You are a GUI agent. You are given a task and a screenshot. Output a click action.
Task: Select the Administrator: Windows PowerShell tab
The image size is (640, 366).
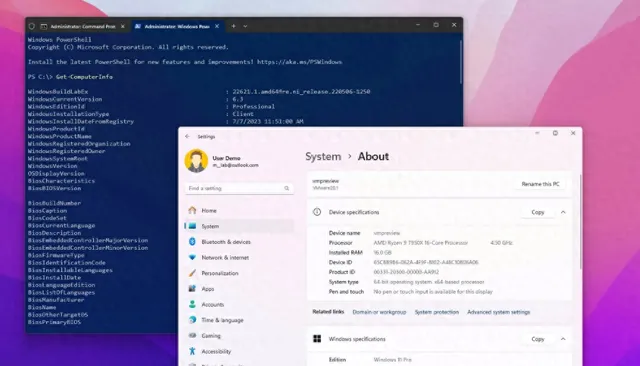point(177,26)
